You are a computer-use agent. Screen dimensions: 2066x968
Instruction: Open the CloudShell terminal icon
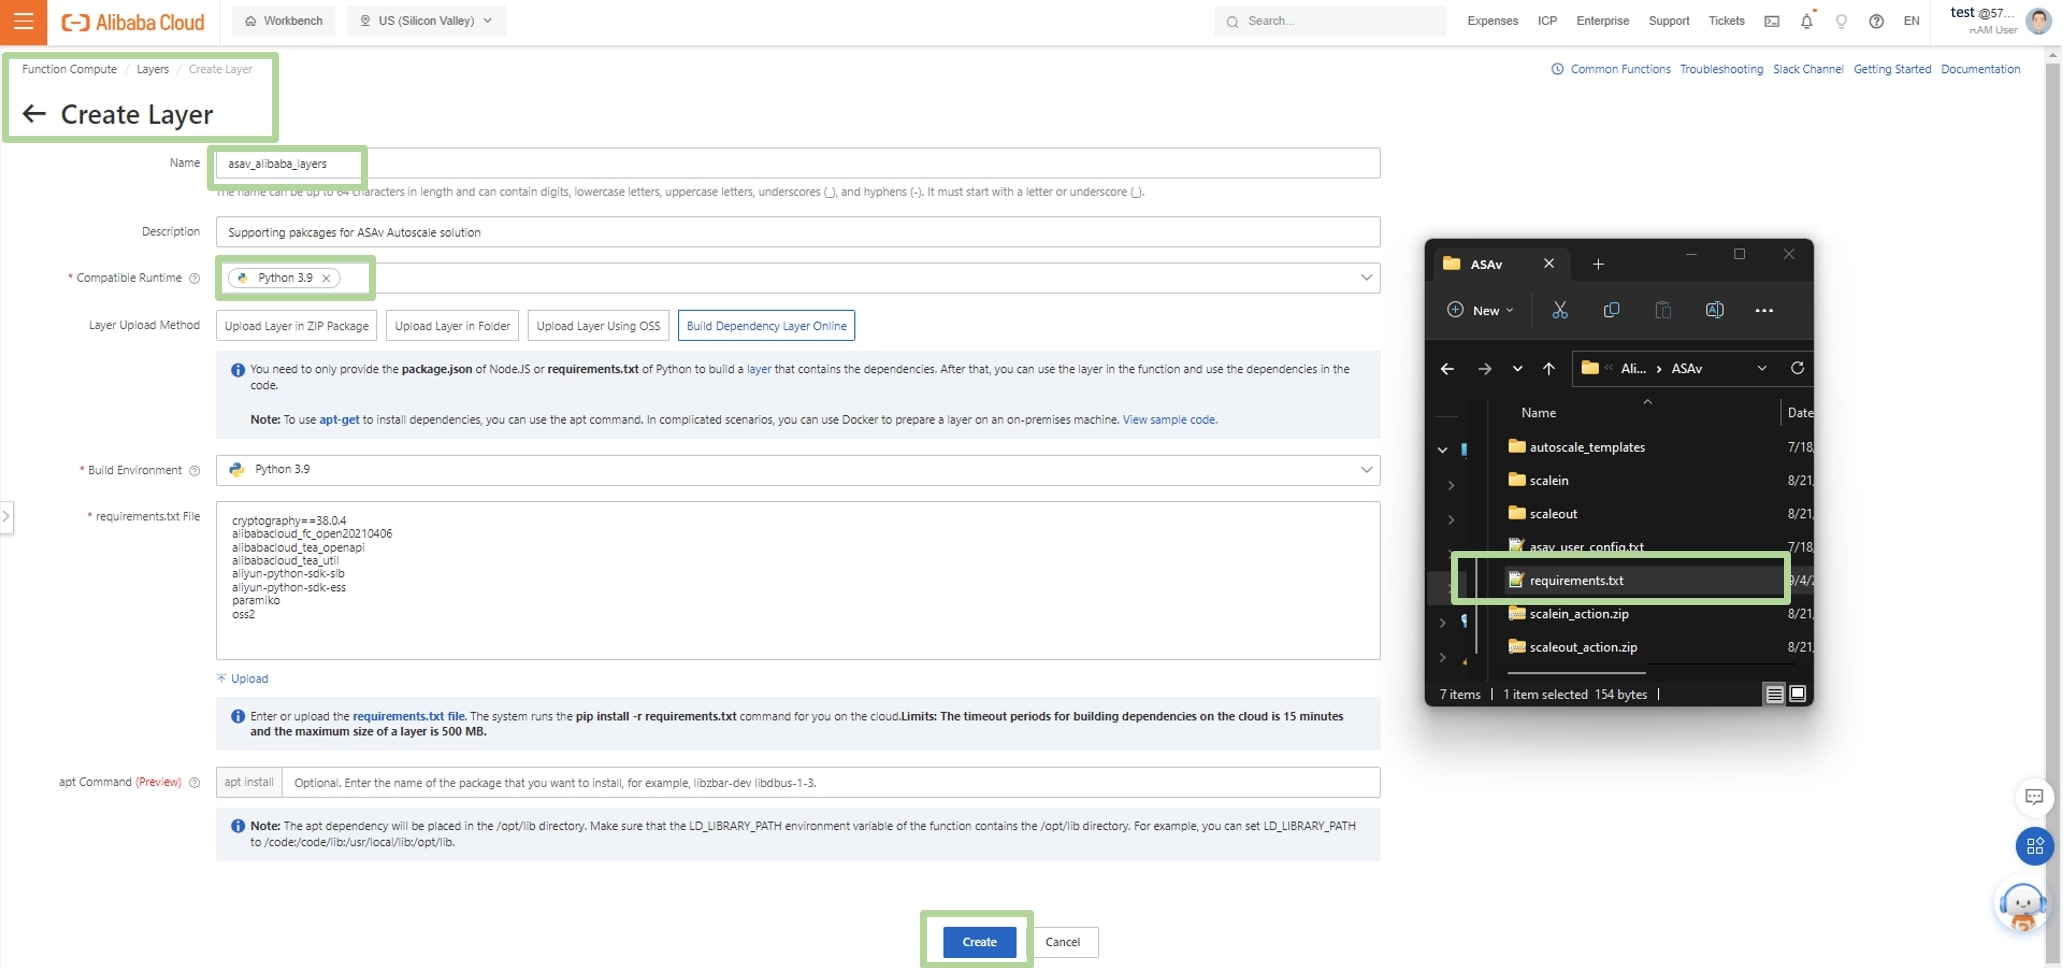click(1771, 21)
